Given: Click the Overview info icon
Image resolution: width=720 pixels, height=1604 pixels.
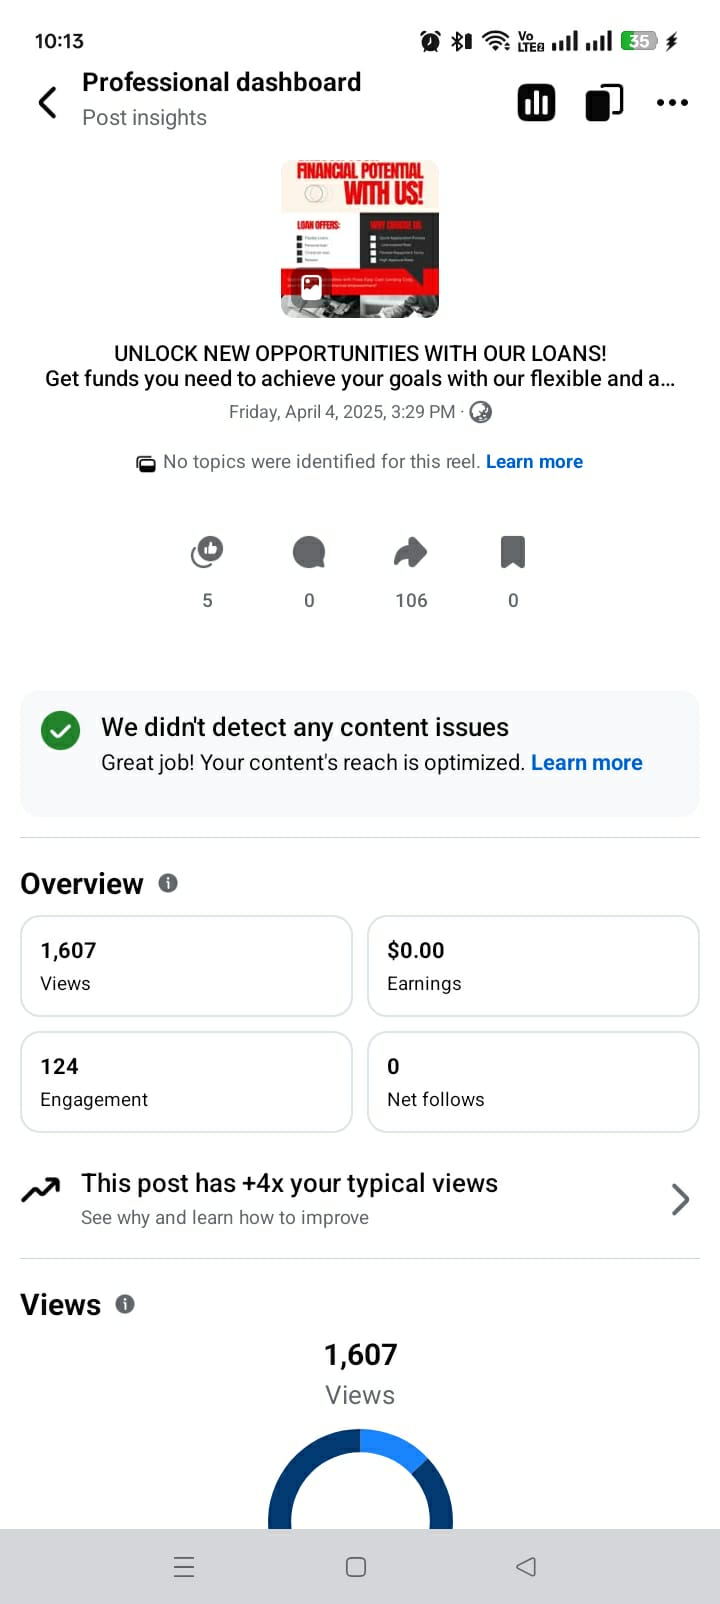Looking at the screenshot, I should pyautogui.click(x=168, y=883).
